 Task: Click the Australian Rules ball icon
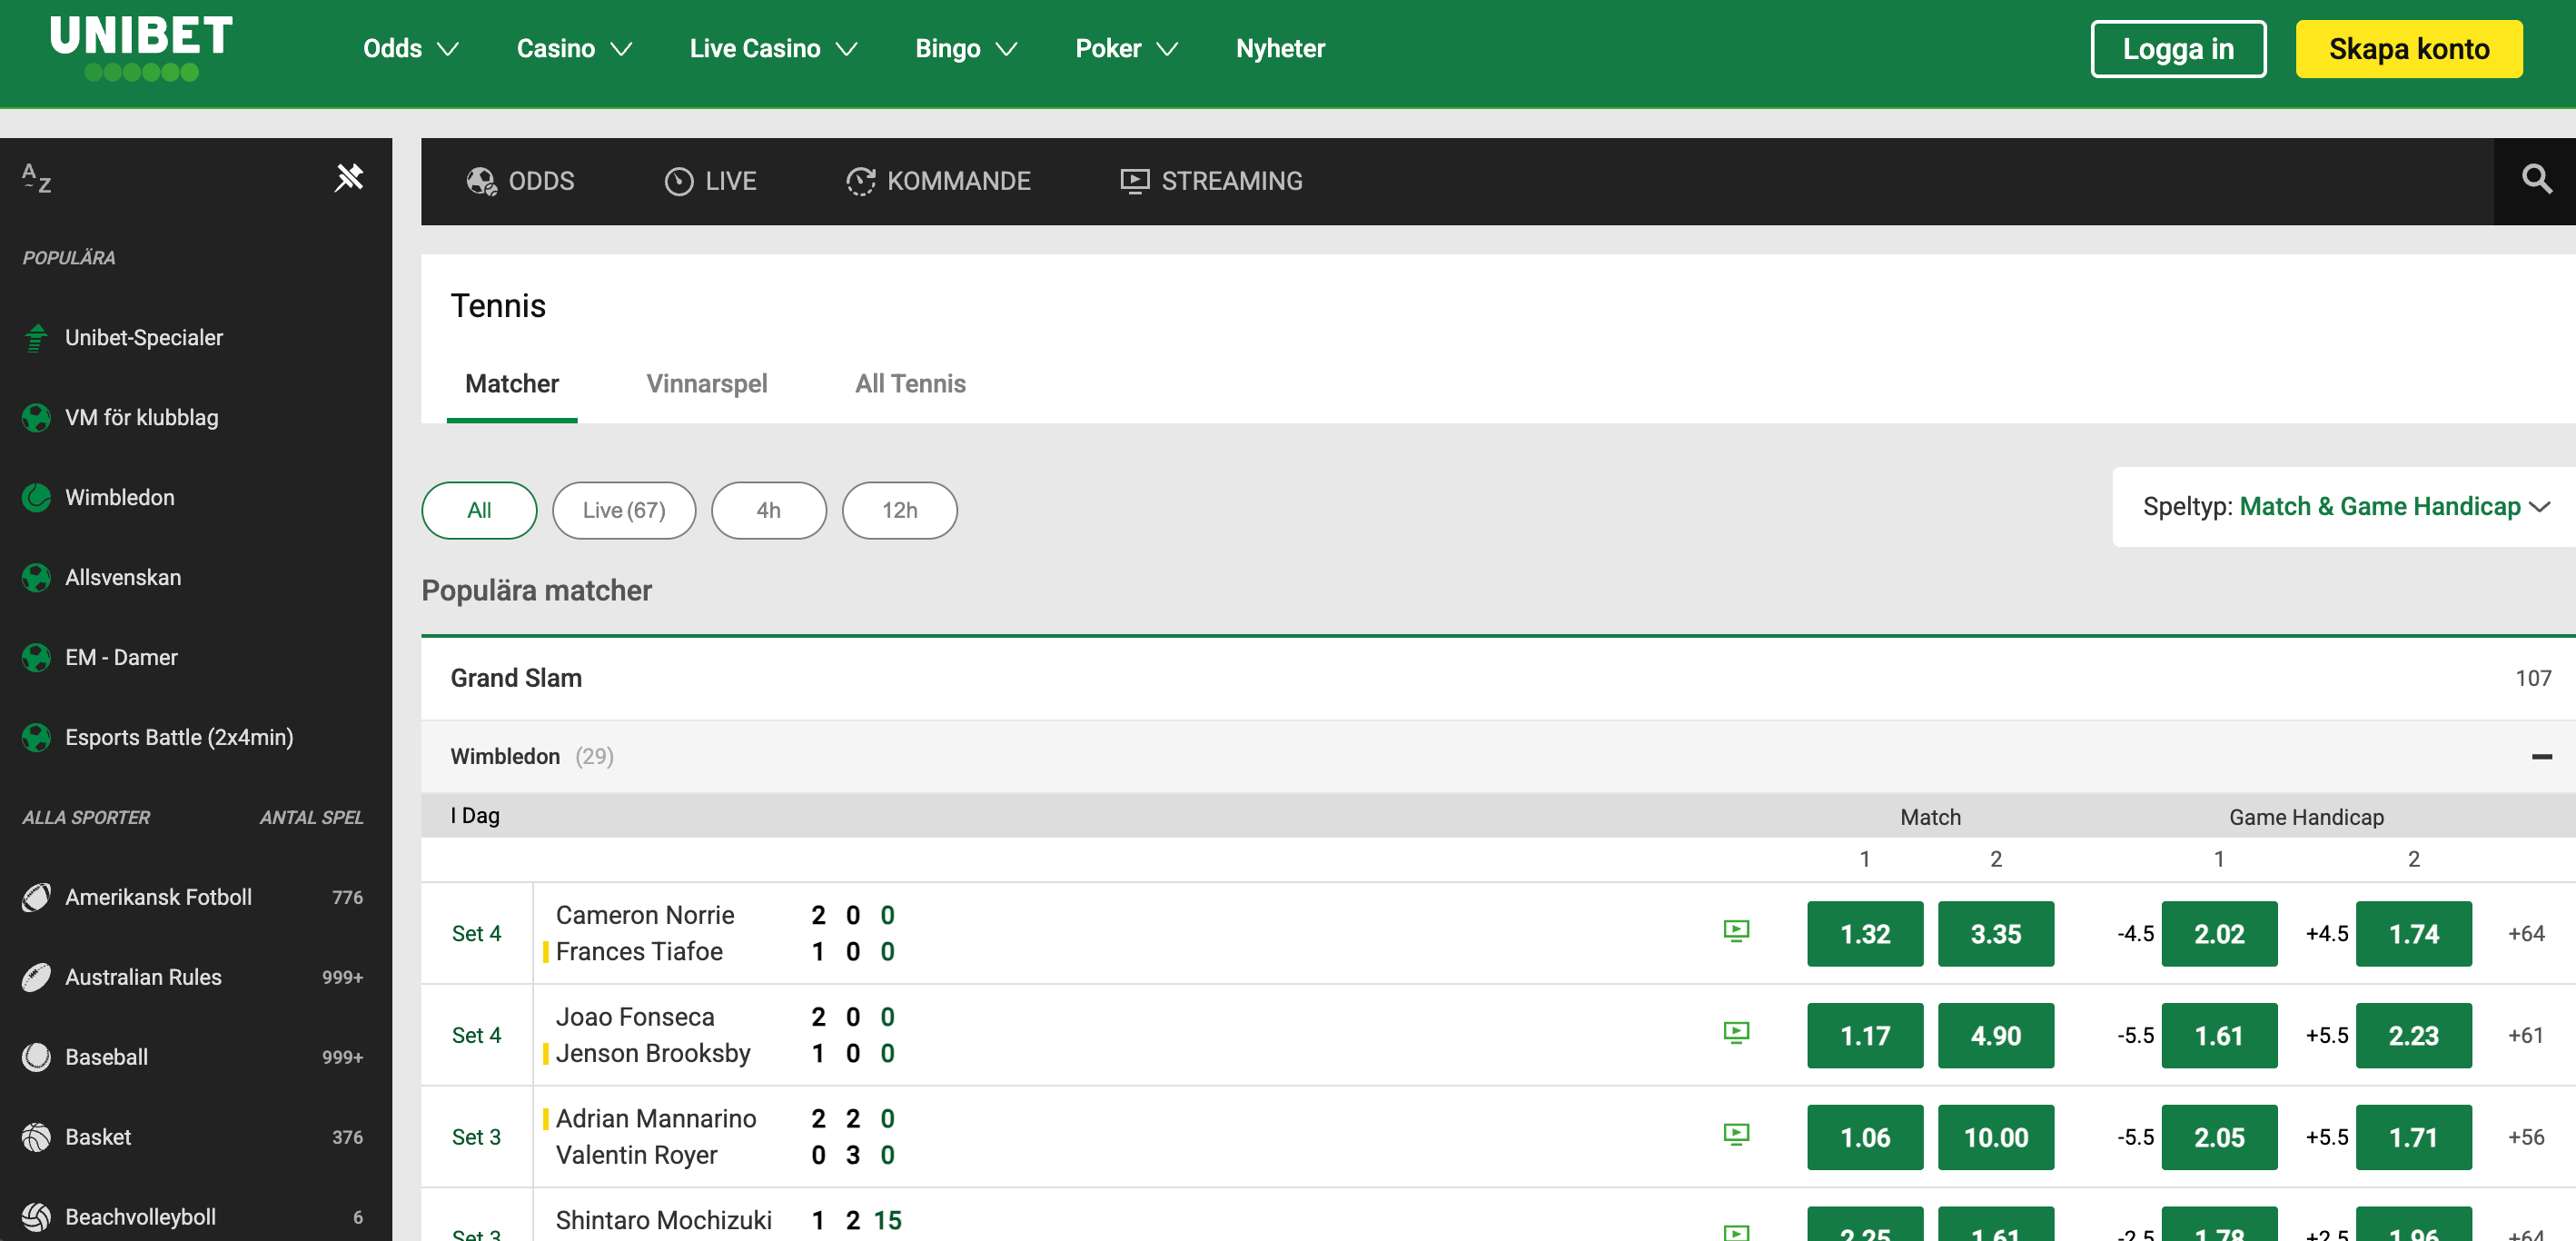pyautogui.click(x=36, y=978)
